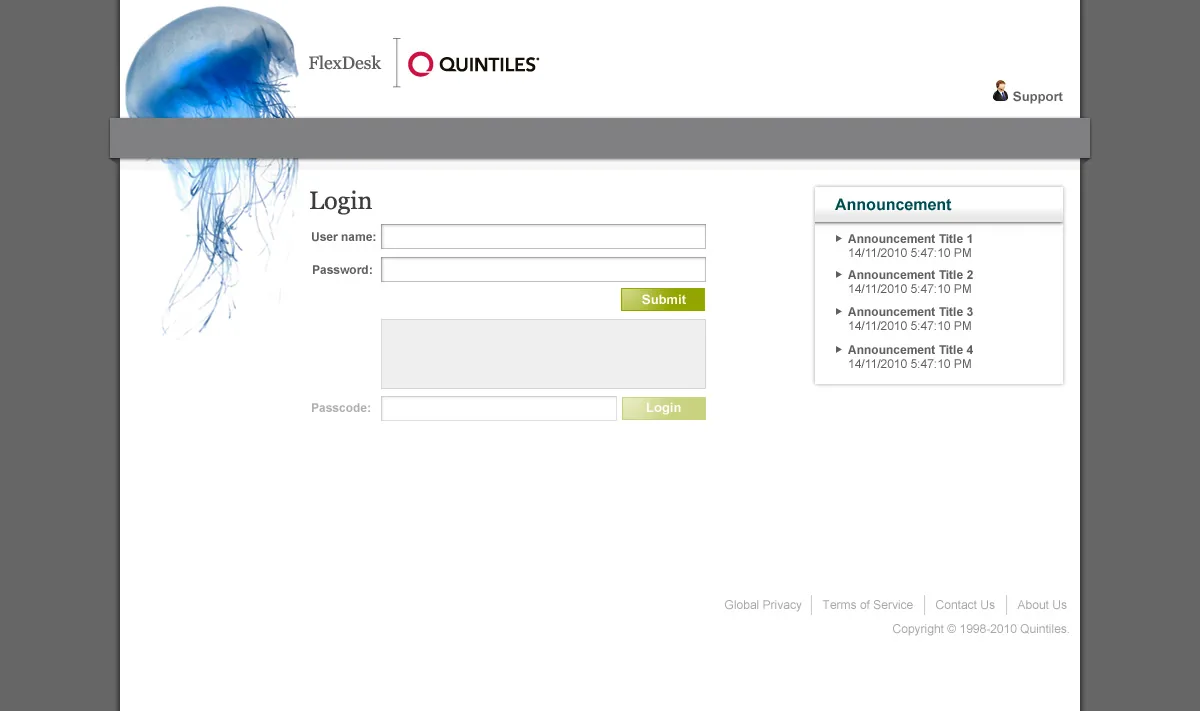1200x711 pixels.
Task: Click the date under Announcement Title 4
Action: click(x=910, y=364)
